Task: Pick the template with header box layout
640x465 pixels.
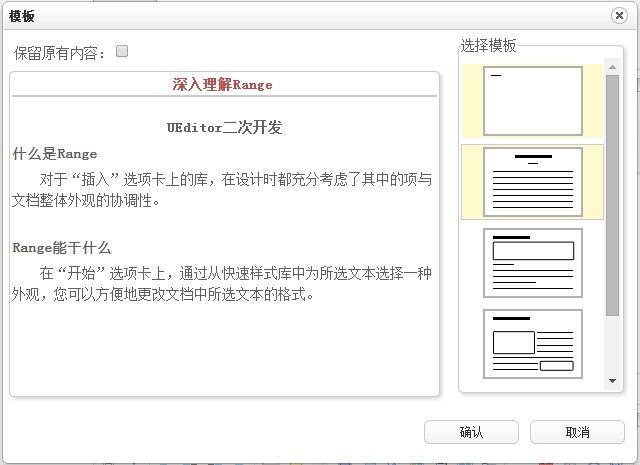Action: coord(532,263)
